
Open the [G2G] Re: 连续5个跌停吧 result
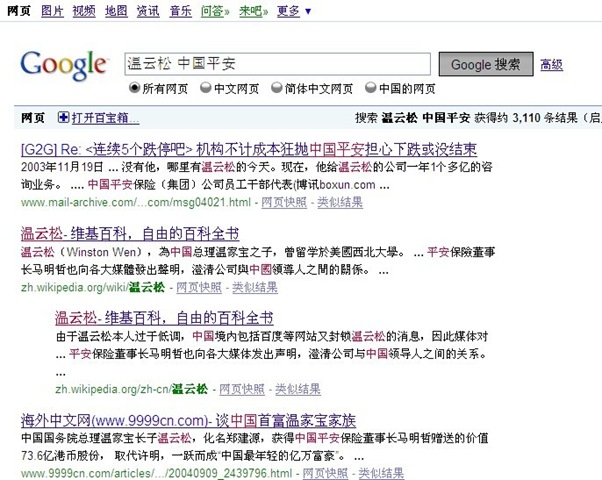(249, 149)
